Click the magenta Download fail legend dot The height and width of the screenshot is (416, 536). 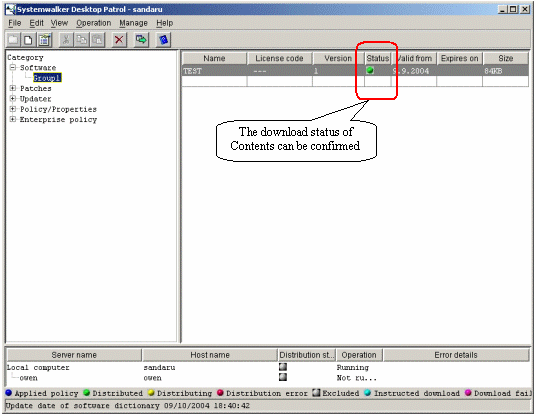point(468,393)
